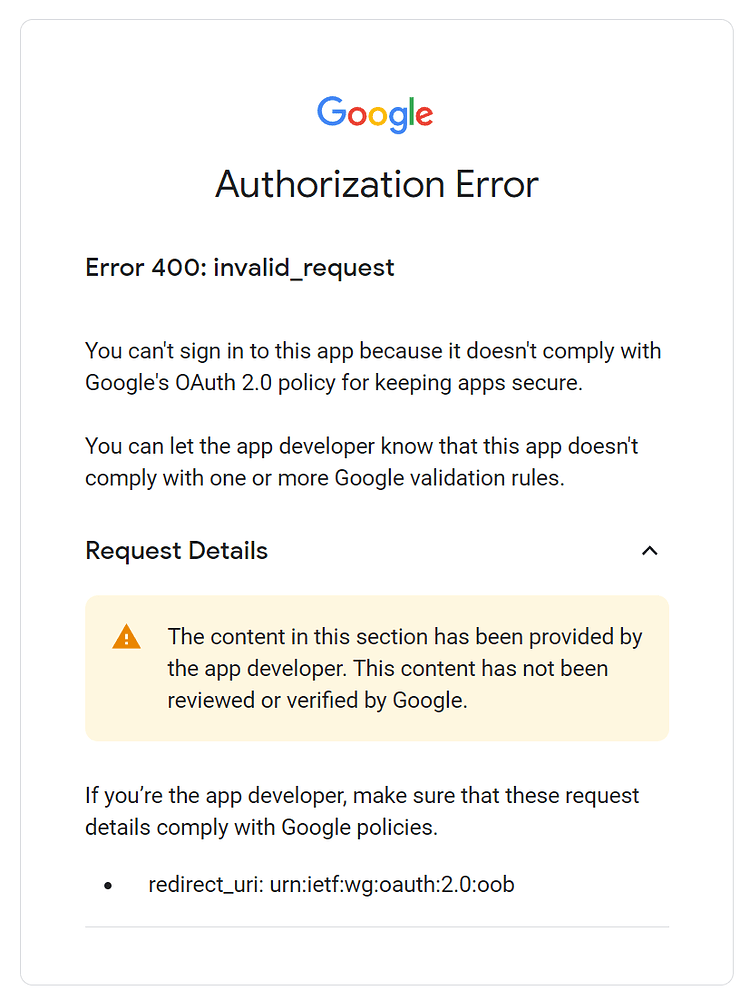The height and width of the screenshot is (1000, 750).
Task: Click the orange warning triangle icon
Action: tap(127, 637)
